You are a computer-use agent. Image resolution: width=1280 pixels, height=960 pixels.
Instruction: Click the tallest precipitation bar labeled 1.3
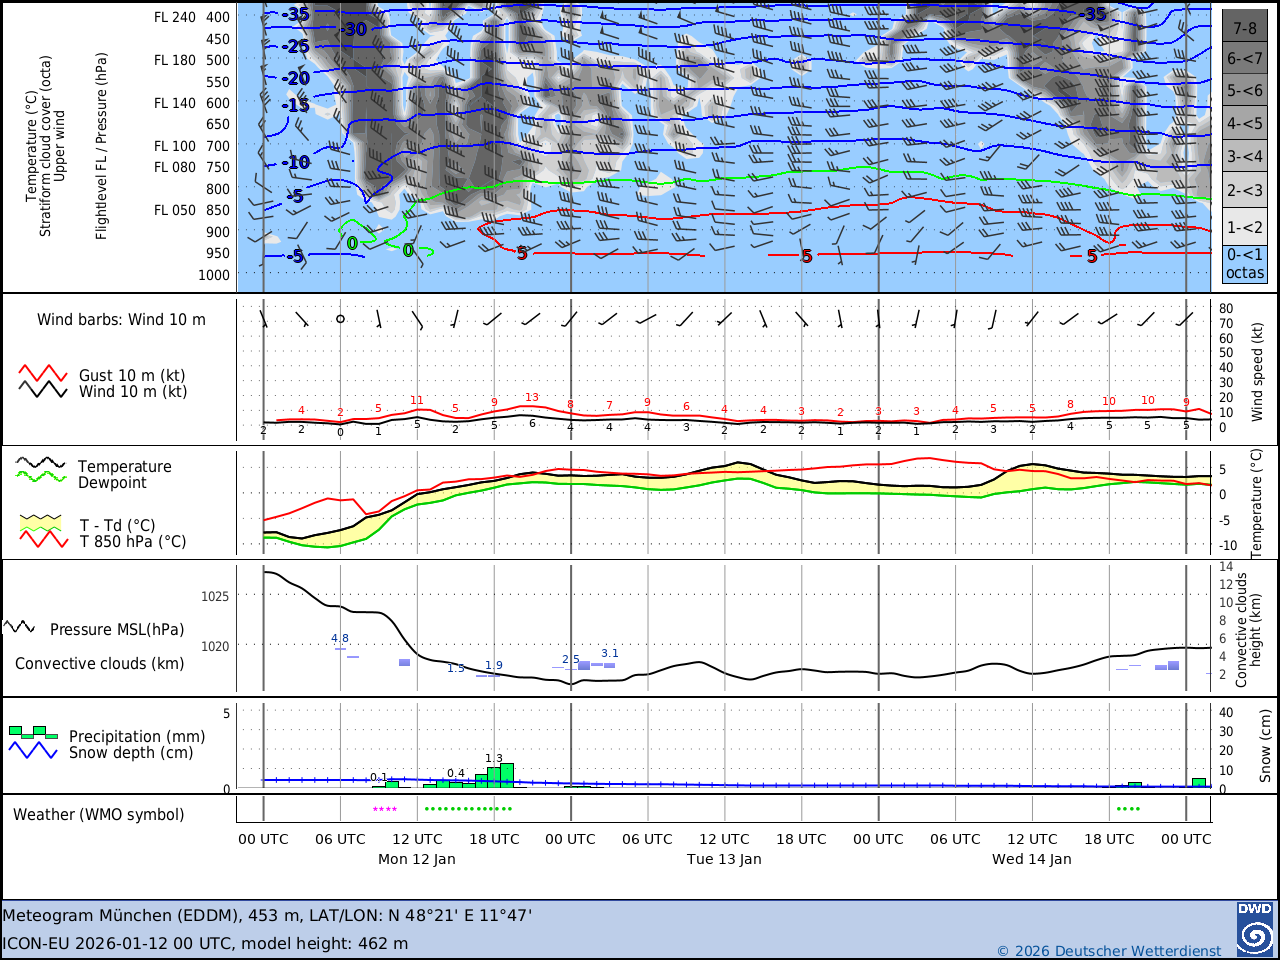[x=507, y=775]
